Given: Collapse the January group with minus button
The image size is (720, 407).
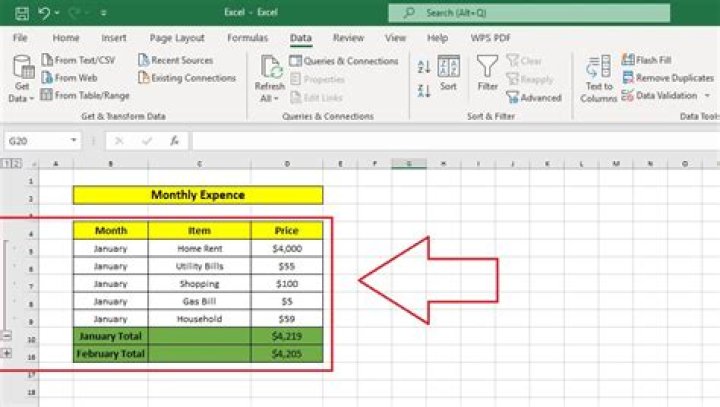Looking at the screenshot, I should click(x=6, y=336).
